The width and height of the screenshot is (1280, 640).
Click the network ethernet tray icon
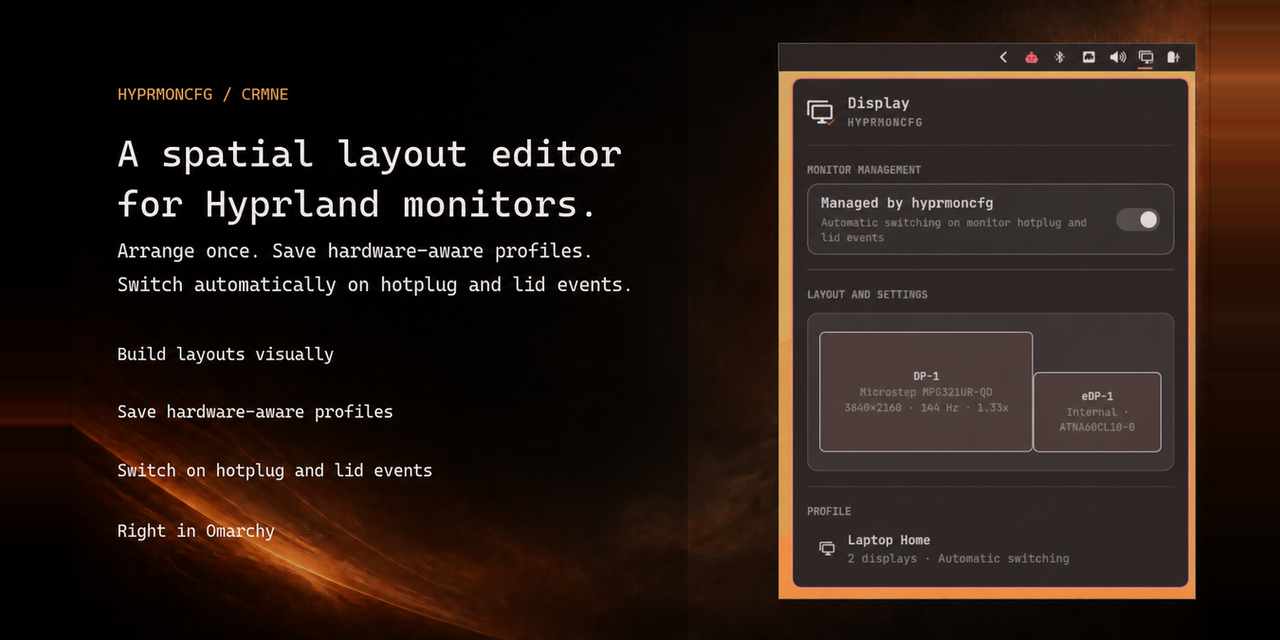[1089, 57]
